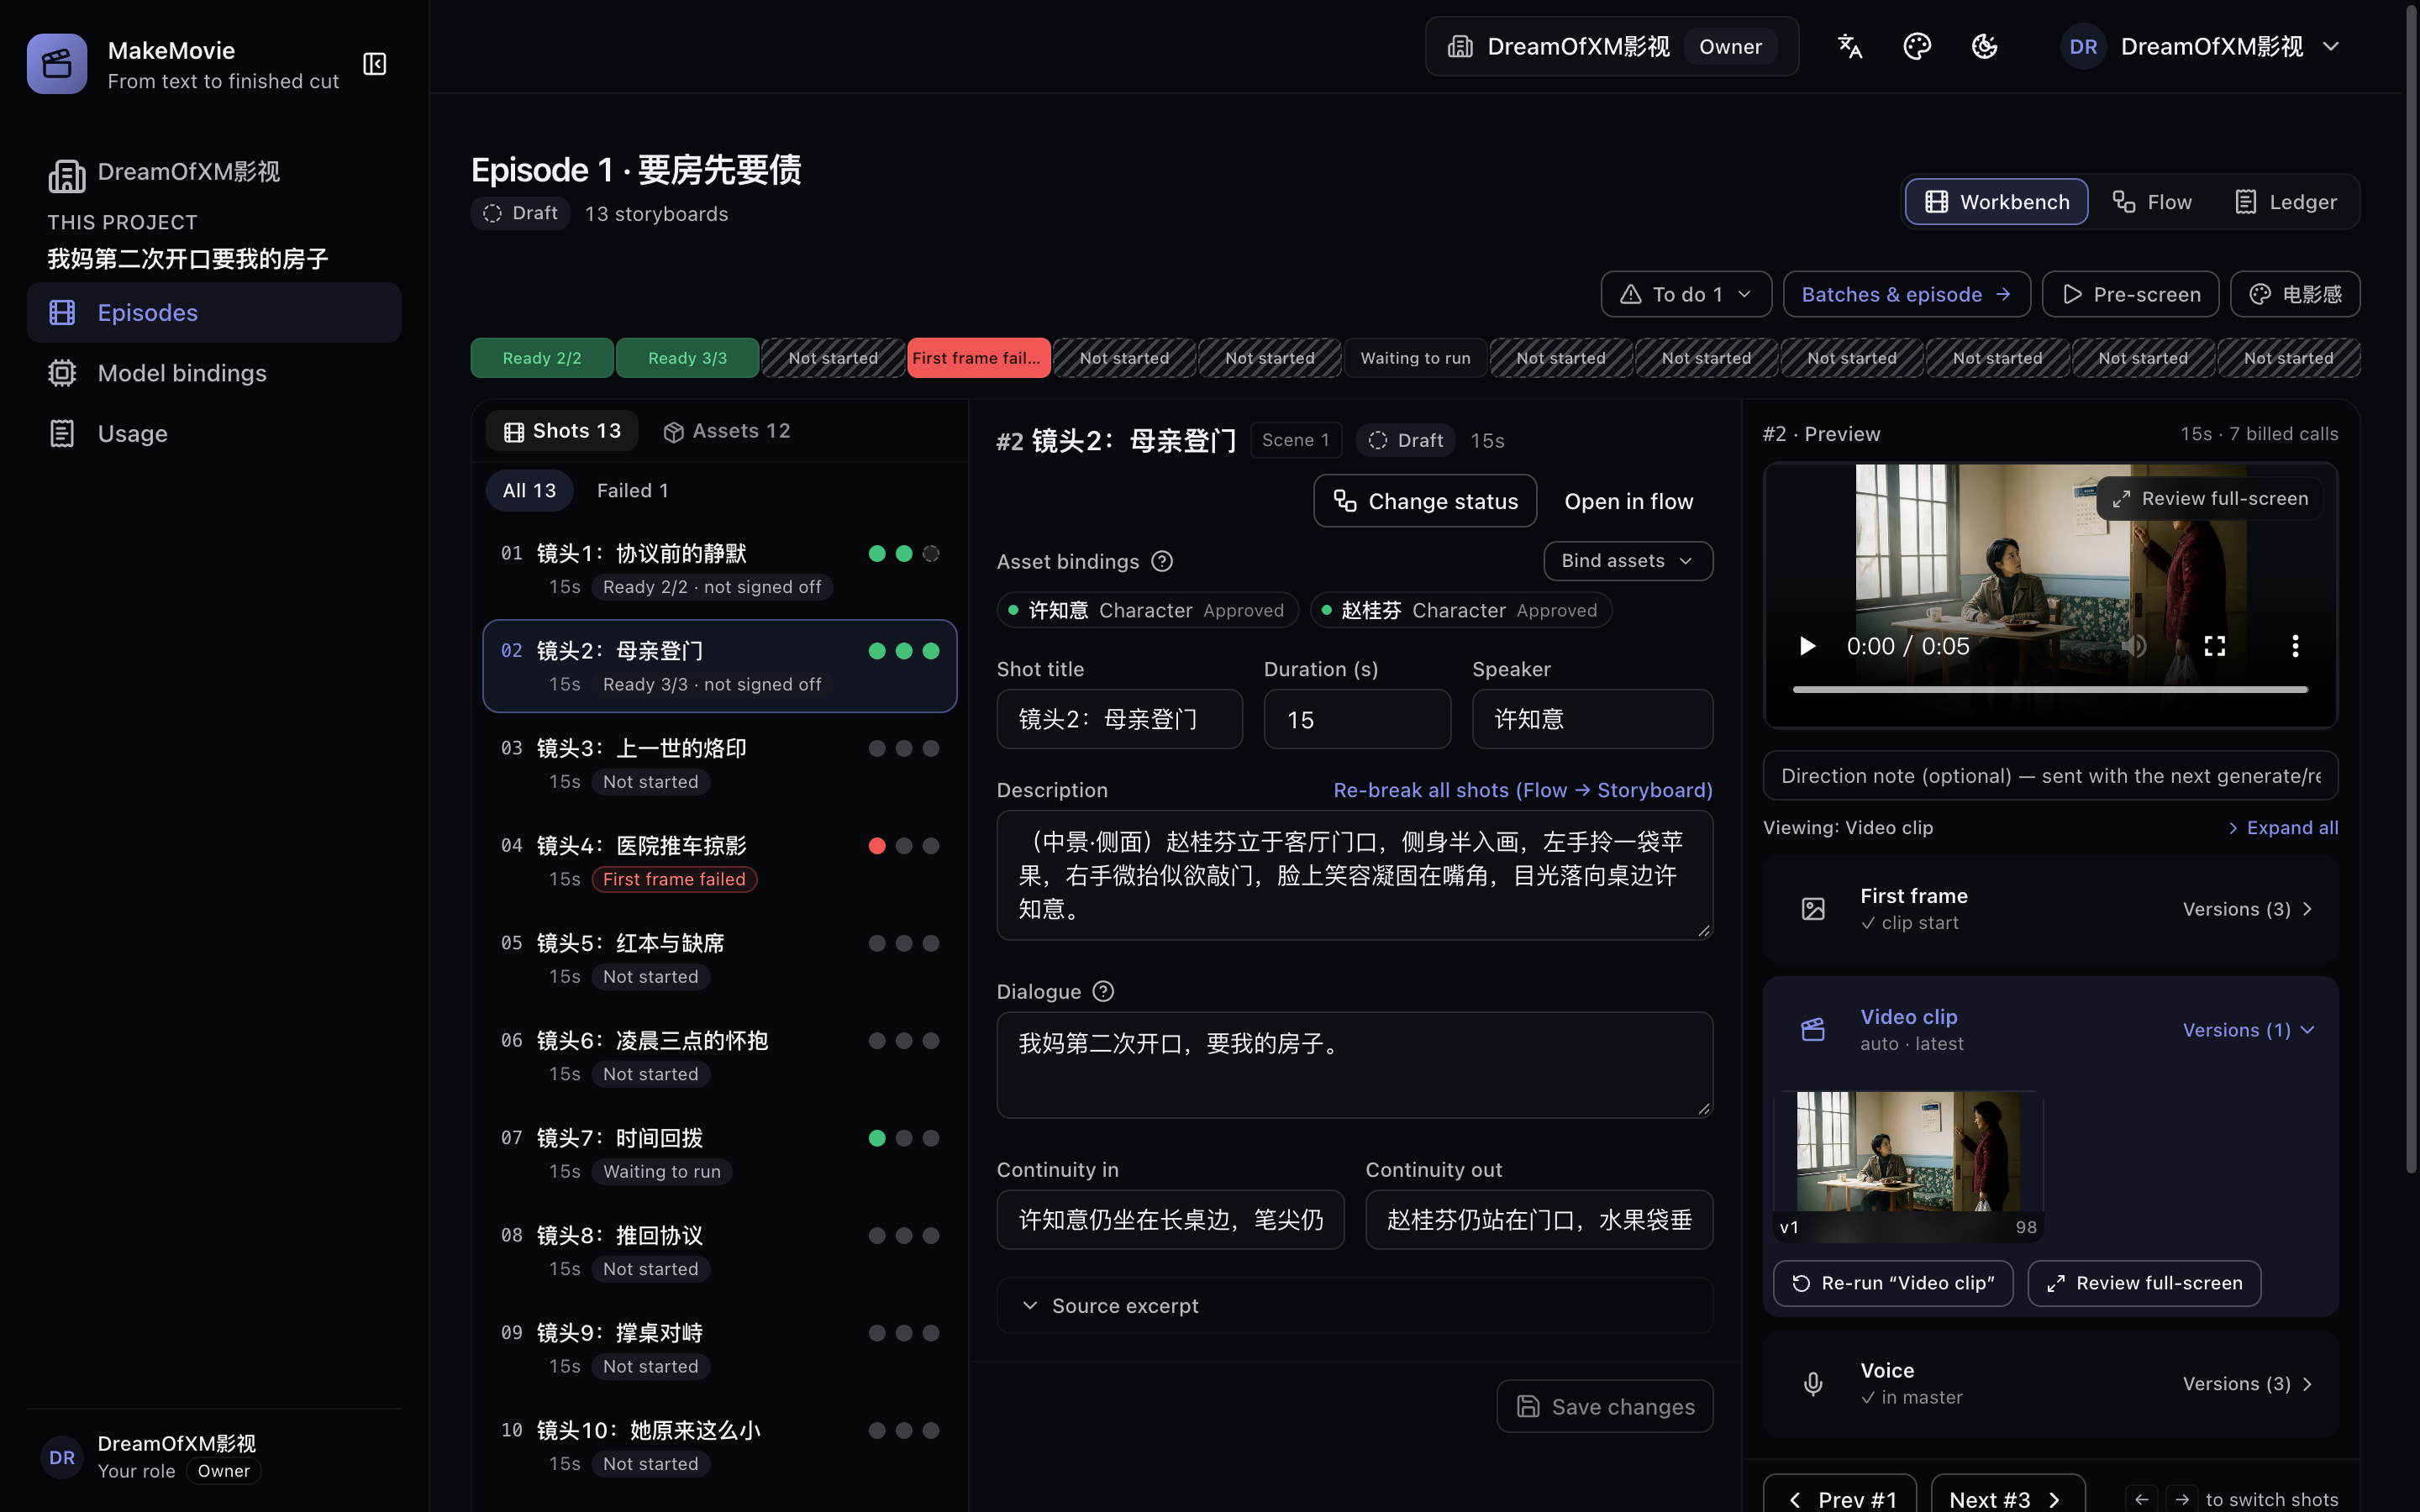Switch to Ledger view

[x=2286, y=202]
